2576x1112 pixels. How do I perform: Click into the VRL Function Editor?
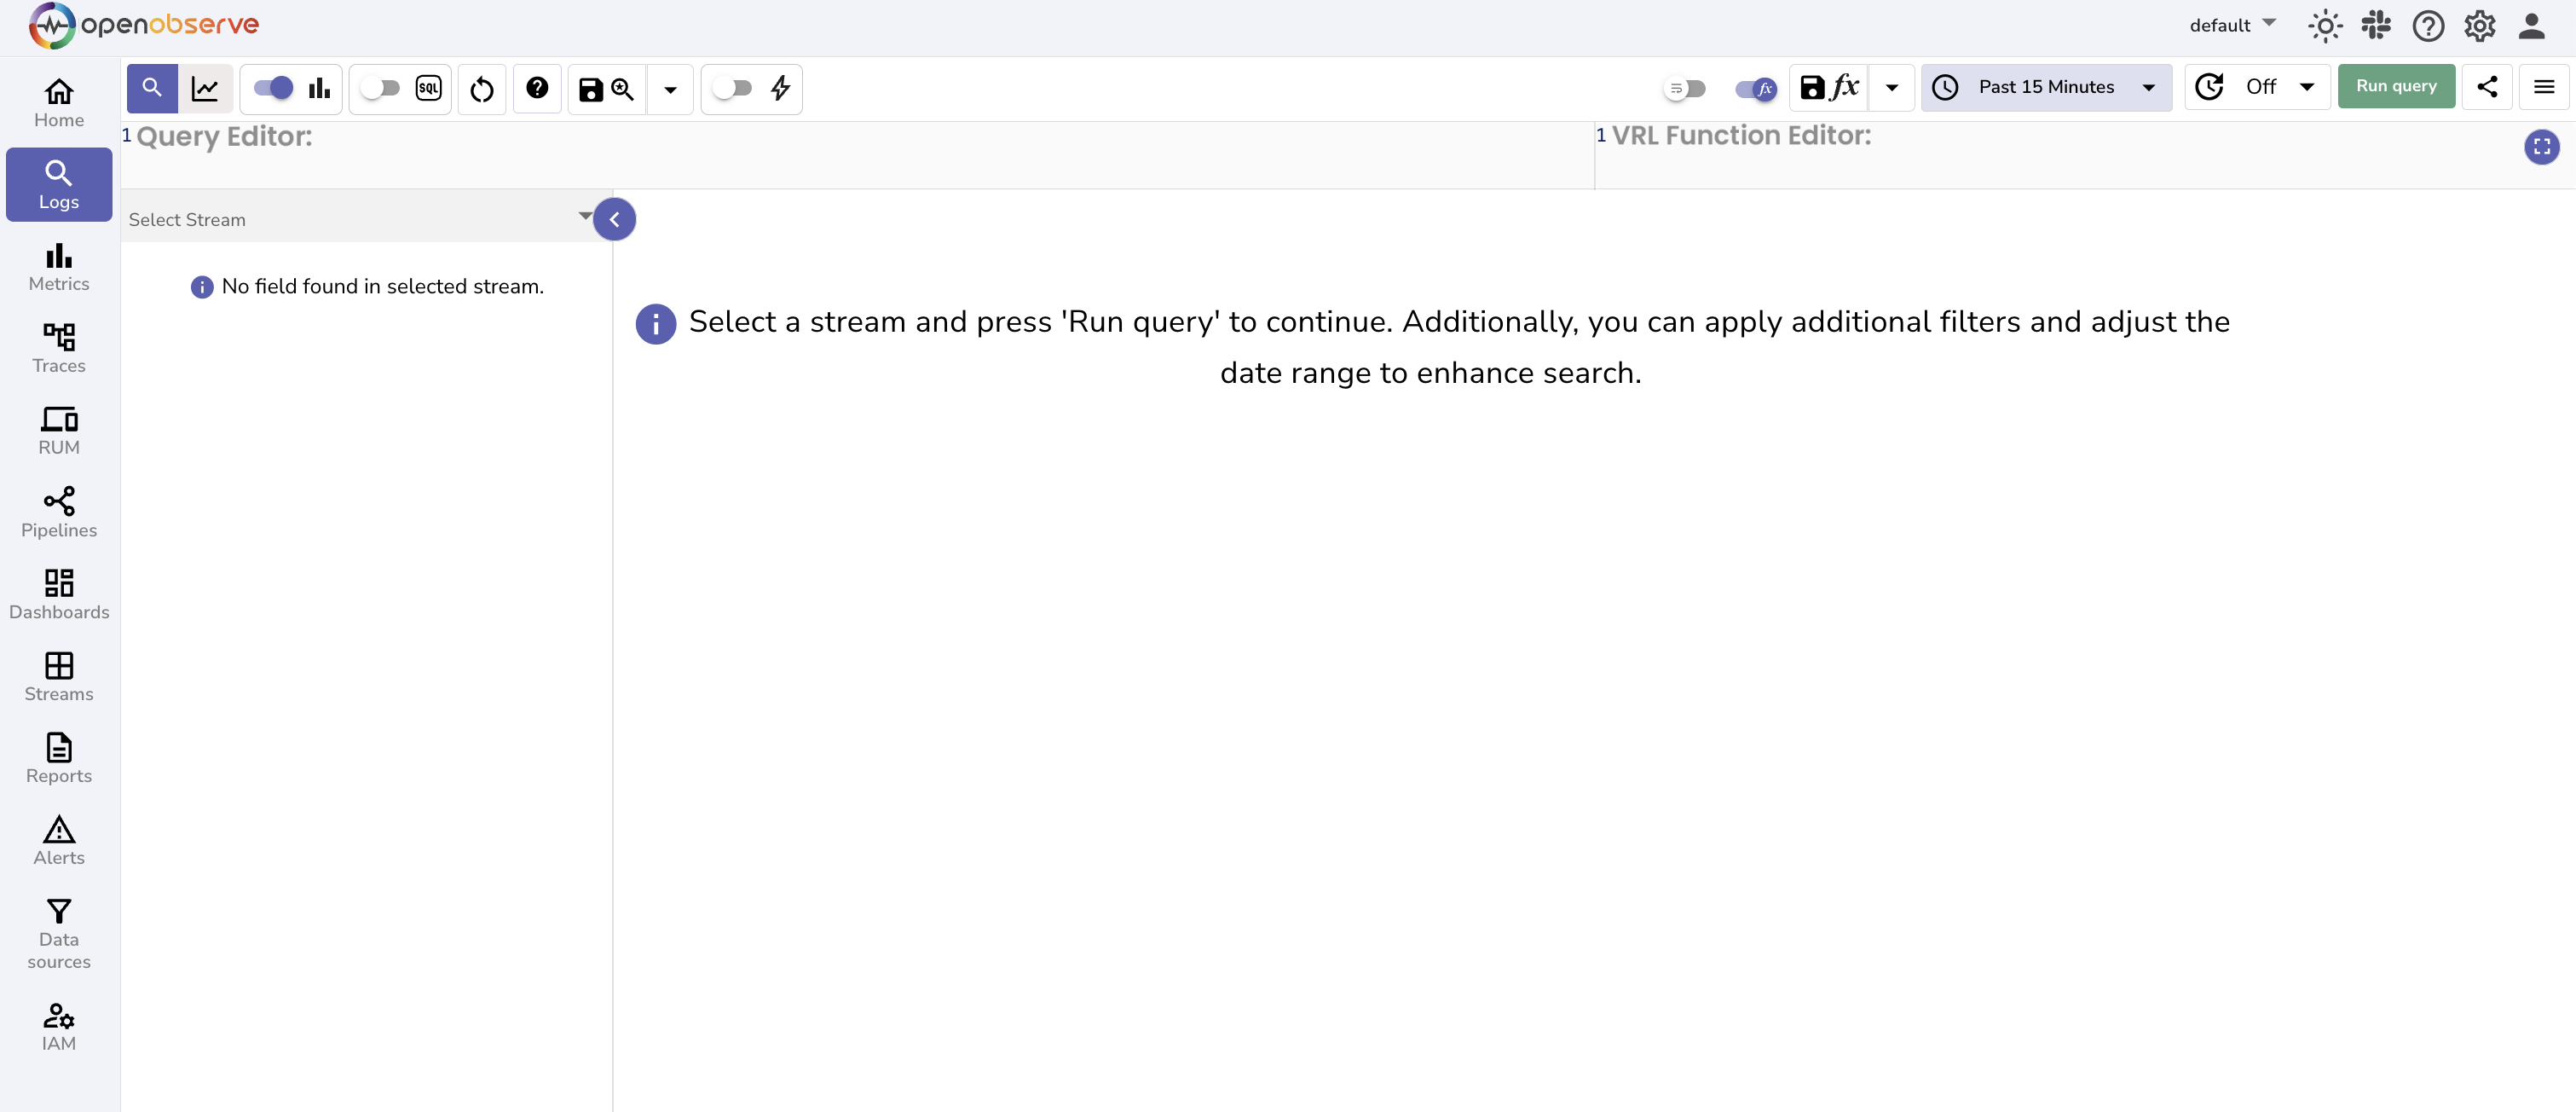point(2083,156)
